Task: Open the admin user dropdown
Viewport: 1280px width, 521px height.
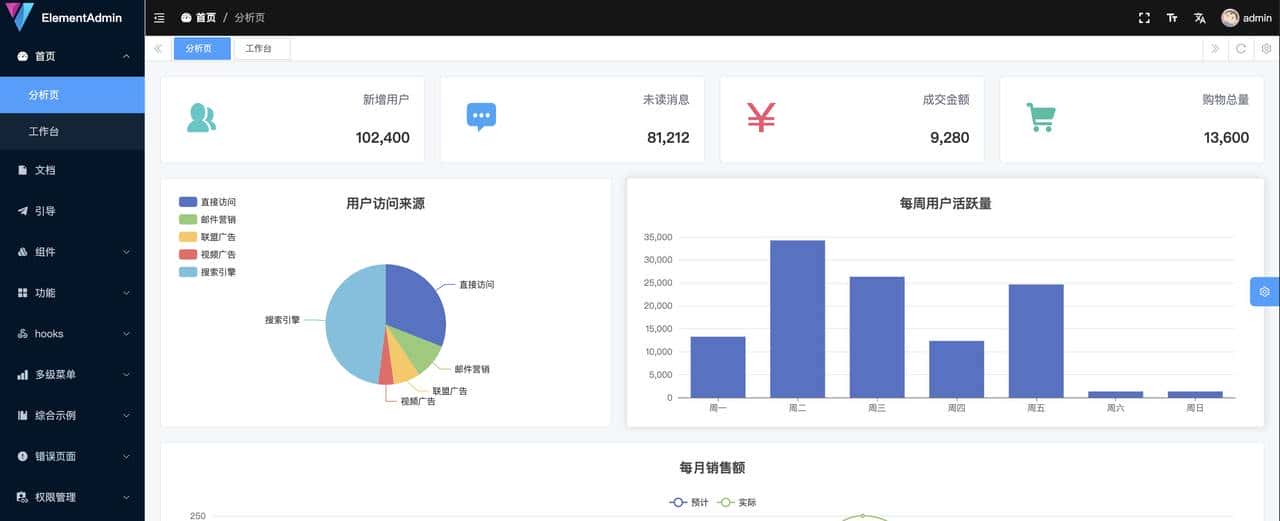Action: pos(1246,18)
